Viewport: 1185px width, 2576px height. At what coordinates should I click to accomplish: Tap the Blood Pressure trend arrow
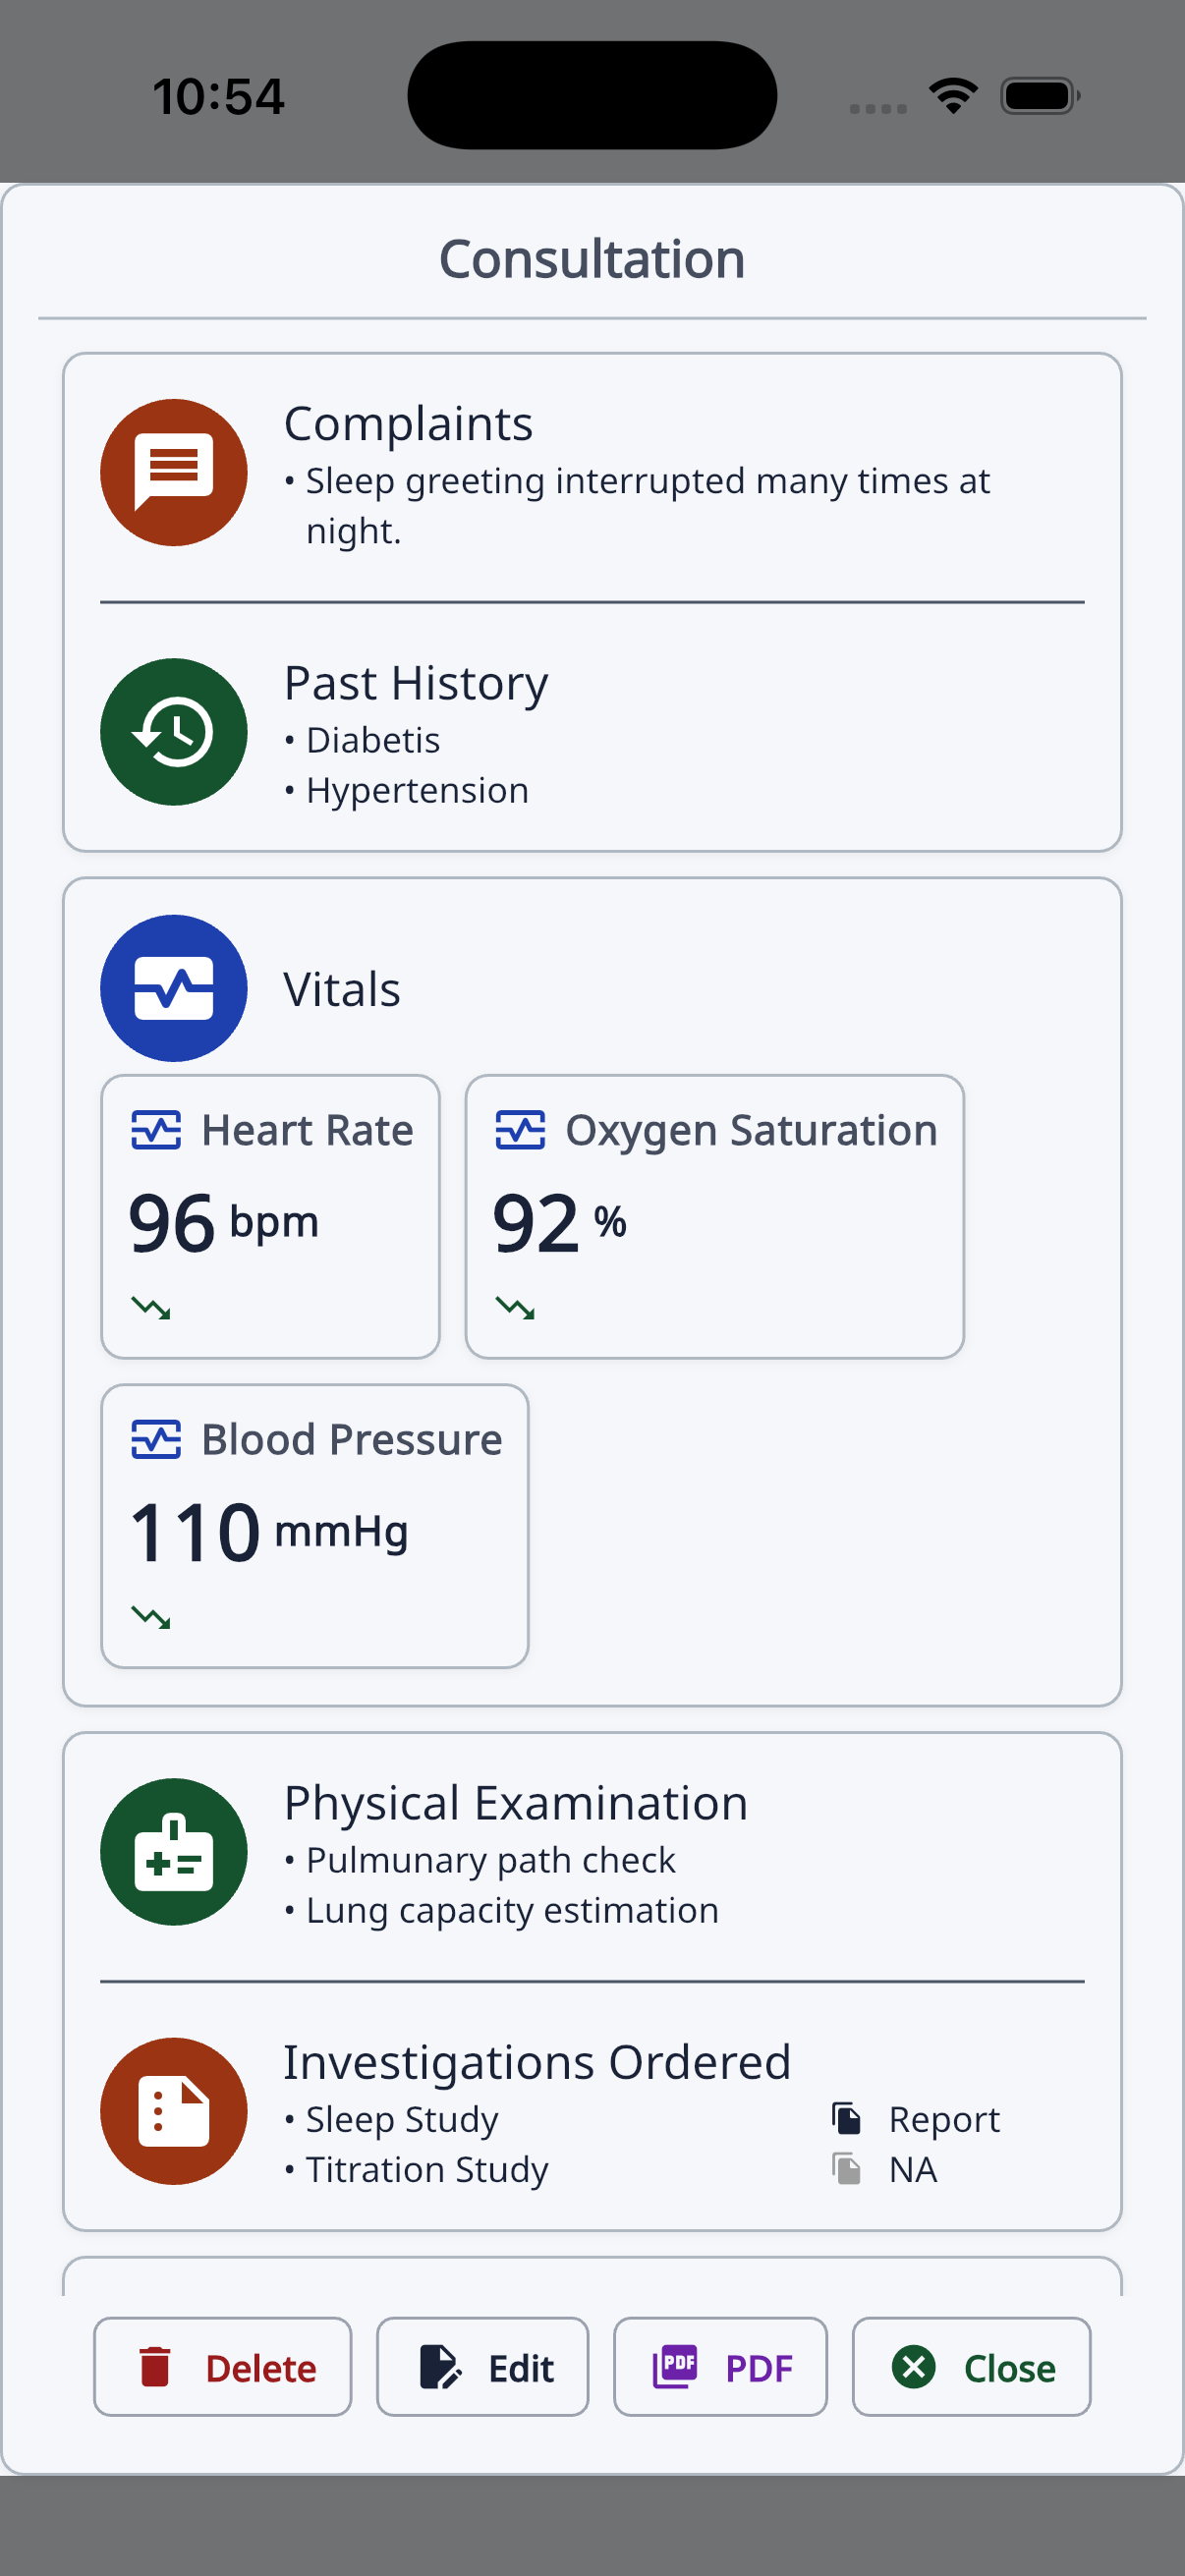coord(151,1616)
